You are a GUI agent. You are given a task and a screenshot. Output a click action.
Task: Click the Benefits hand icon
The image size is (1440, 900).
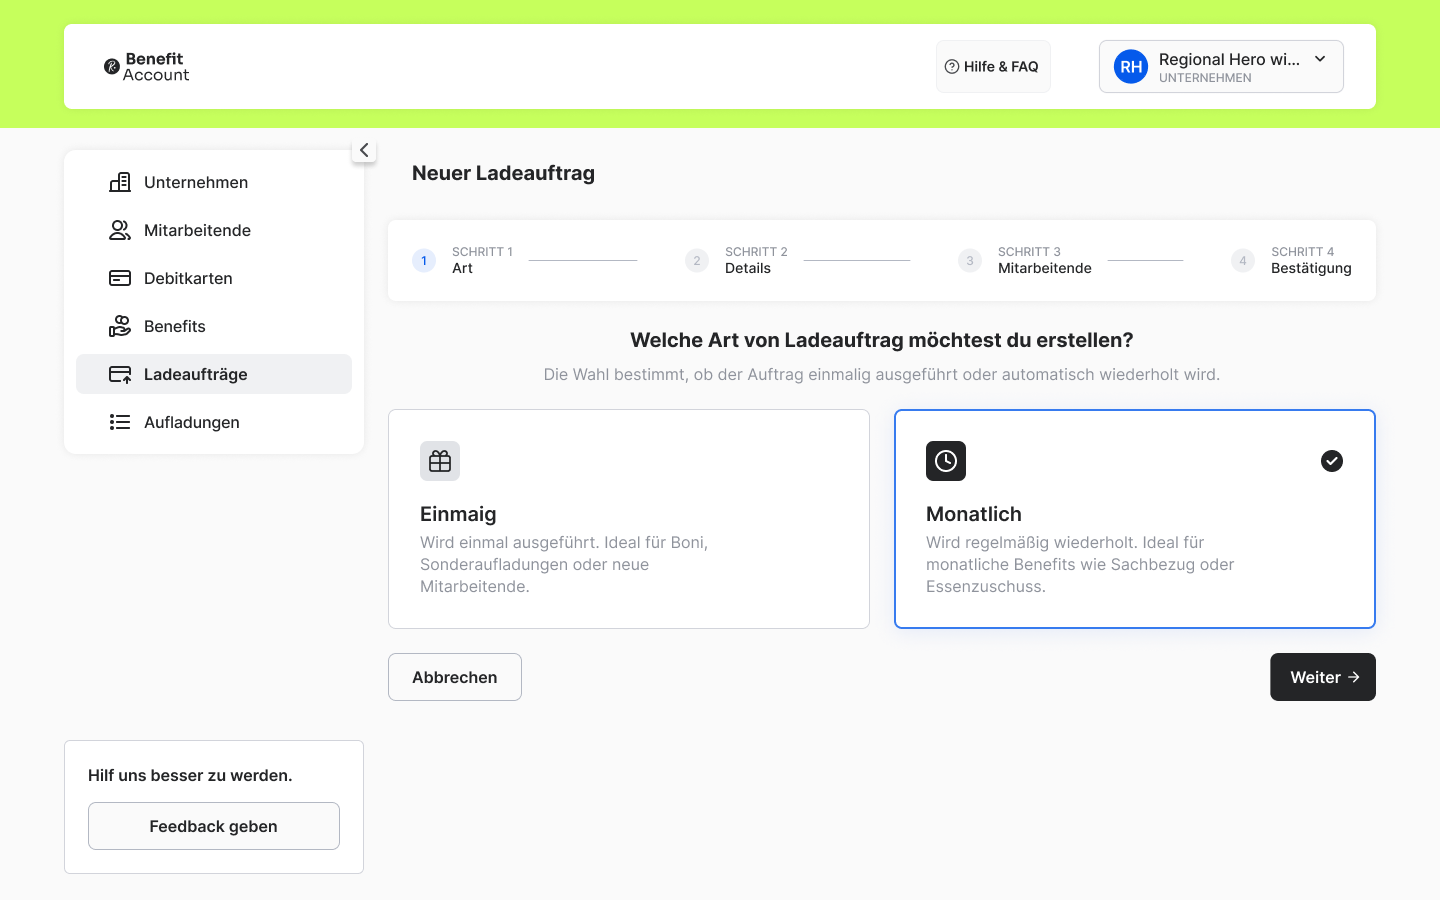[x=120, y=326]
